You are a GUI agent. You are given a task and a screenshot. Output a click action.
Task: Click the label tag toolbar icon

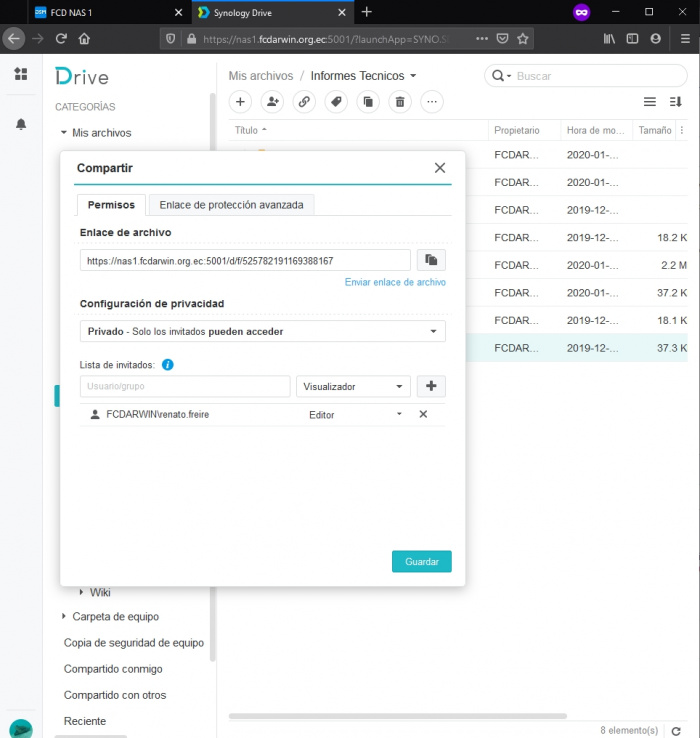coord(336,102)
